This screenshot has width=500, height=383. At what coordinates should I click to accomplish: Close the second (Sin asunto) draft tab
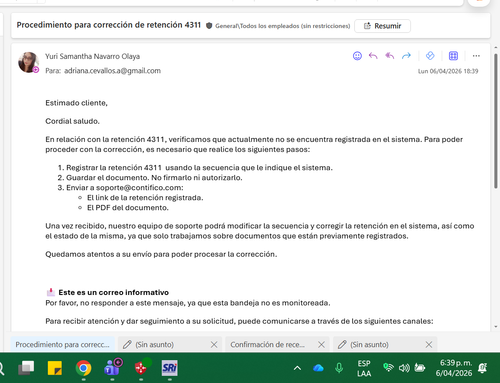tap(429, 345)
